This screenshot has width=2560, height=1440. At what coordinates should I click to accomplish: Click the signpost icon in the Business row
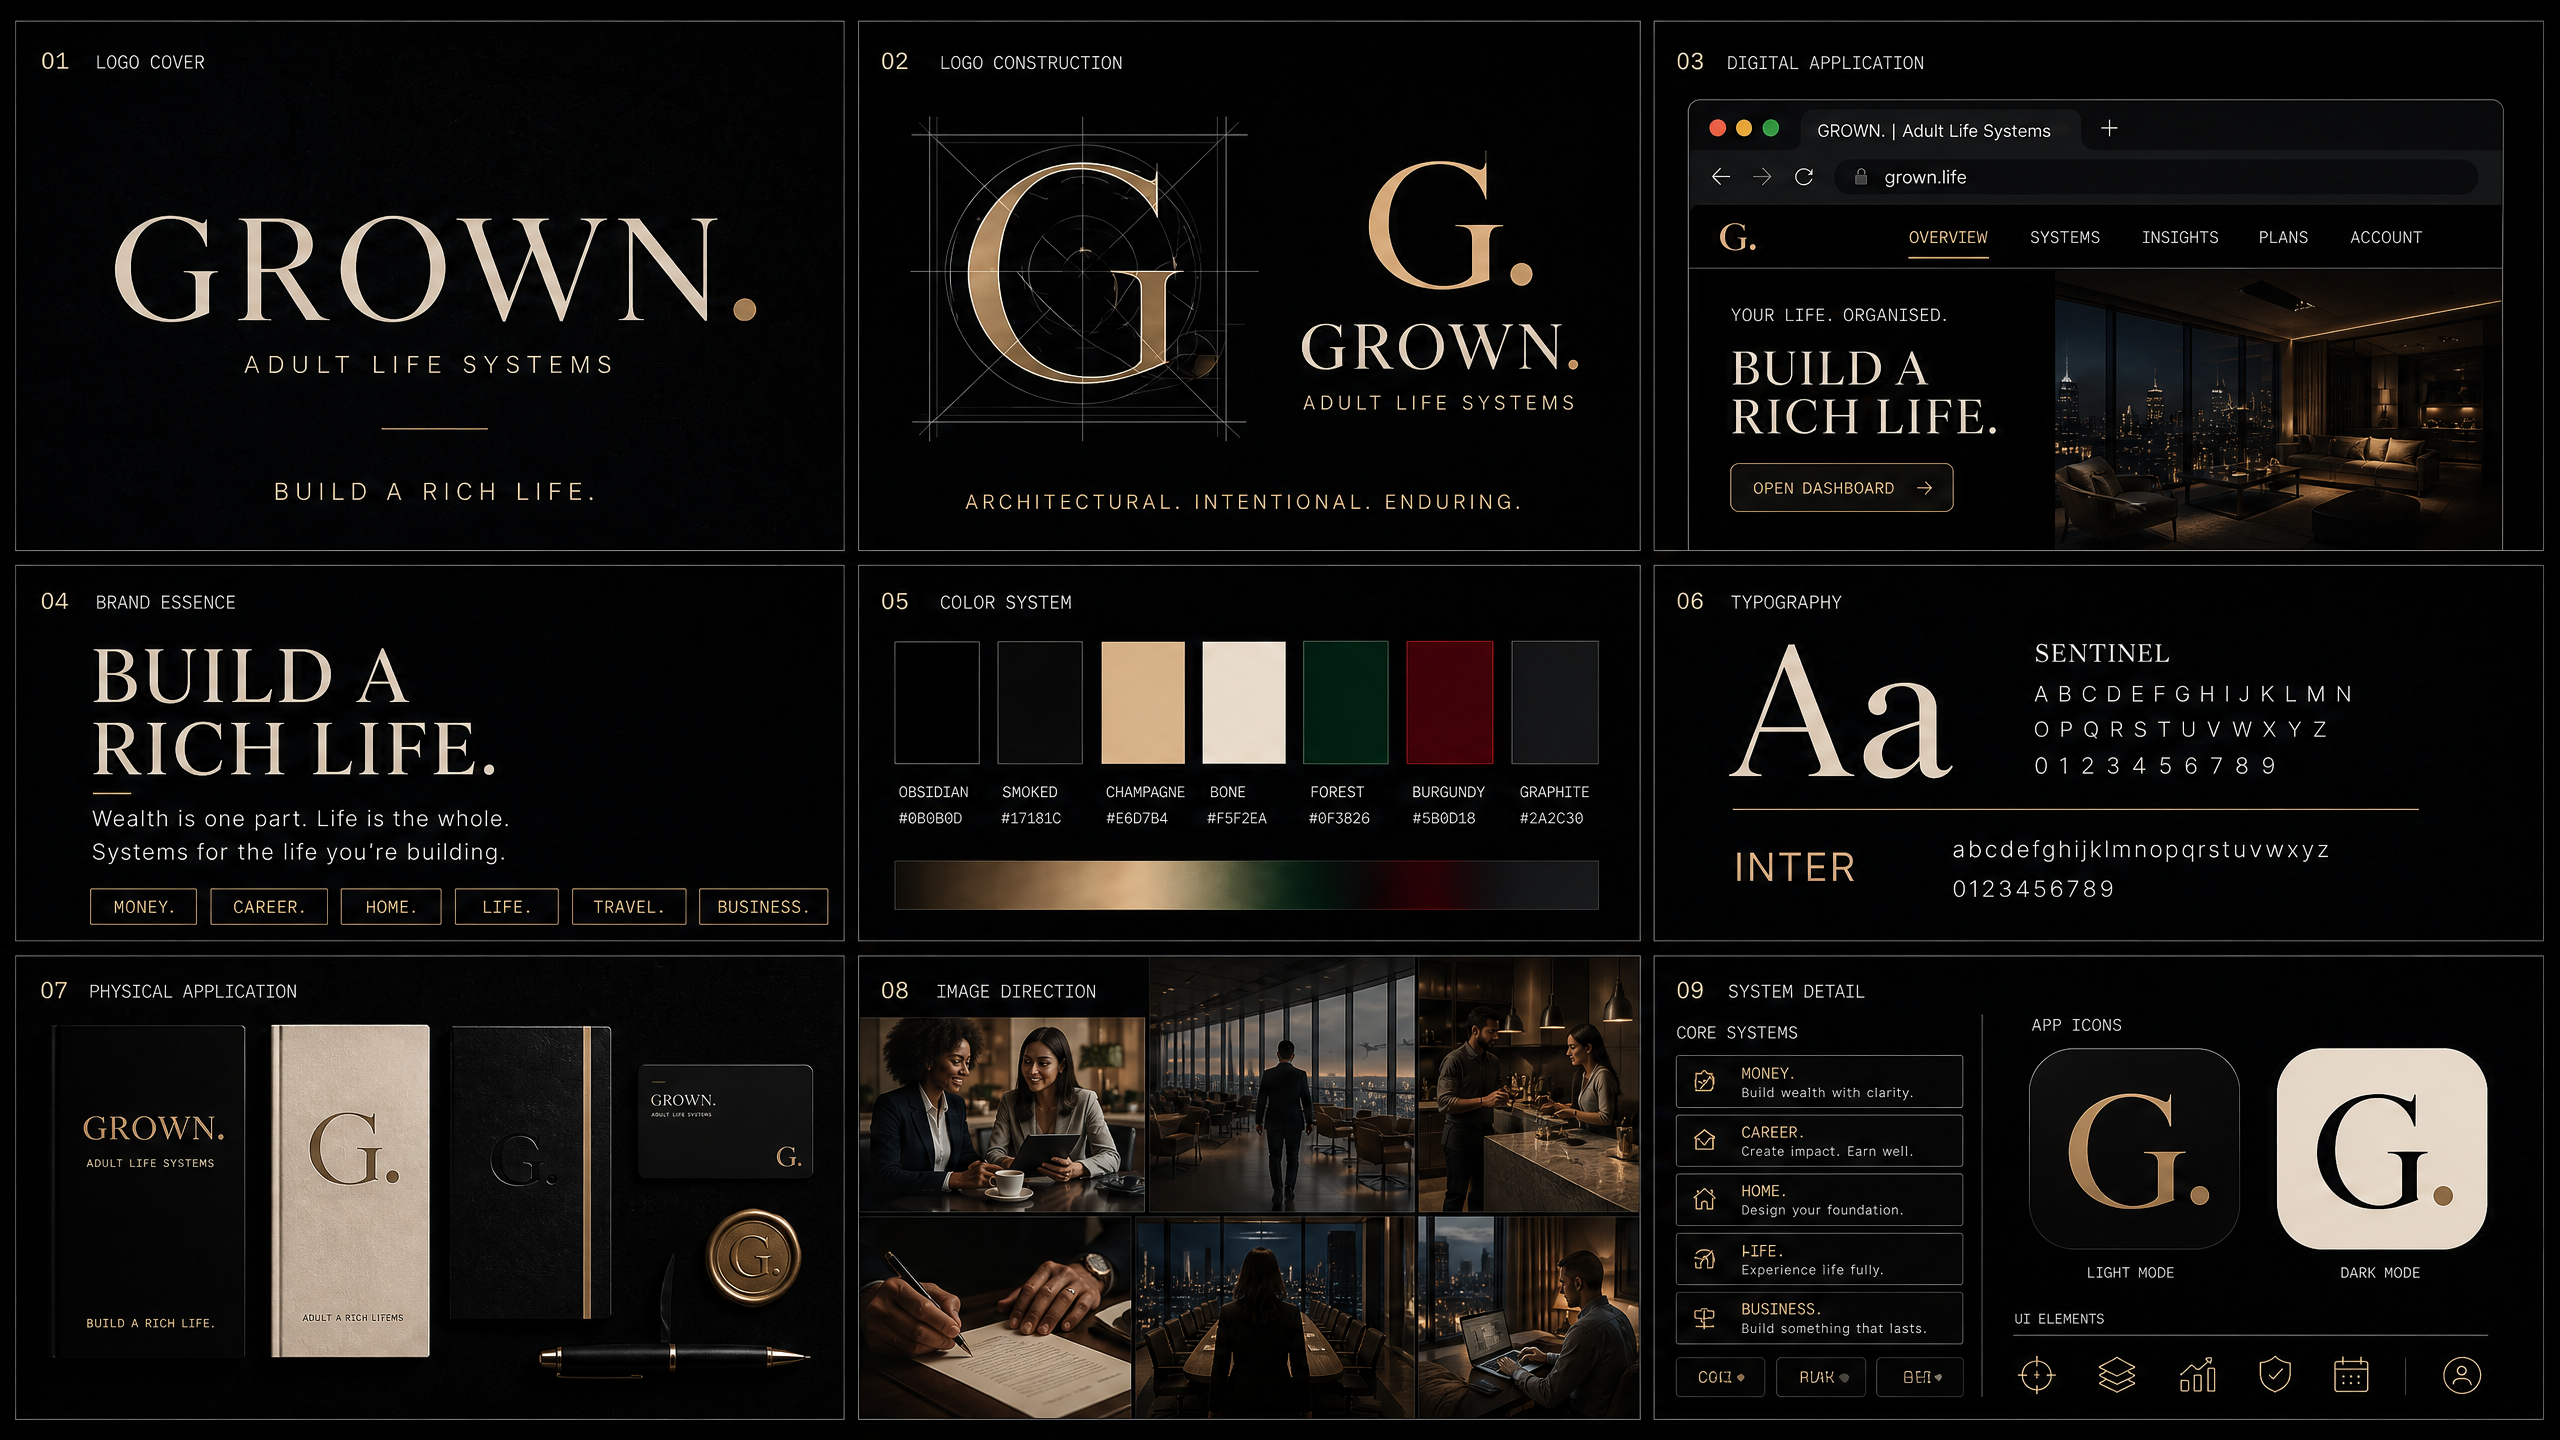coord(1705,1318)
